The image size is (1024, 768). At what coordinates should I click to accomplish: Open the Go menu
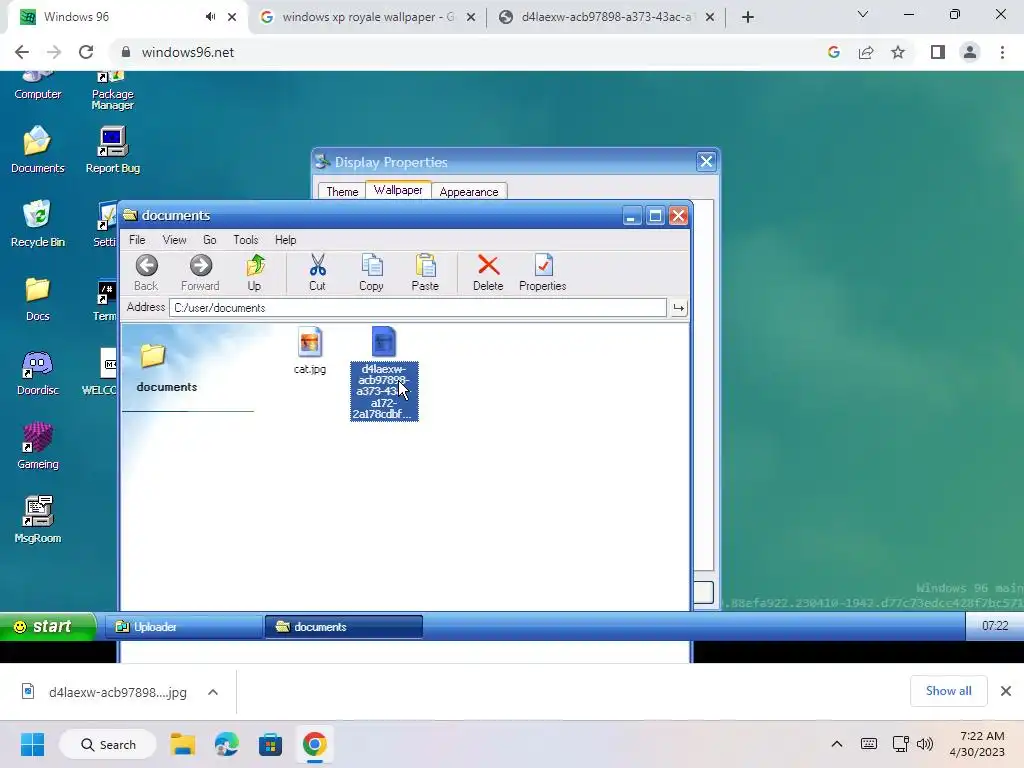tap(210, 240)
